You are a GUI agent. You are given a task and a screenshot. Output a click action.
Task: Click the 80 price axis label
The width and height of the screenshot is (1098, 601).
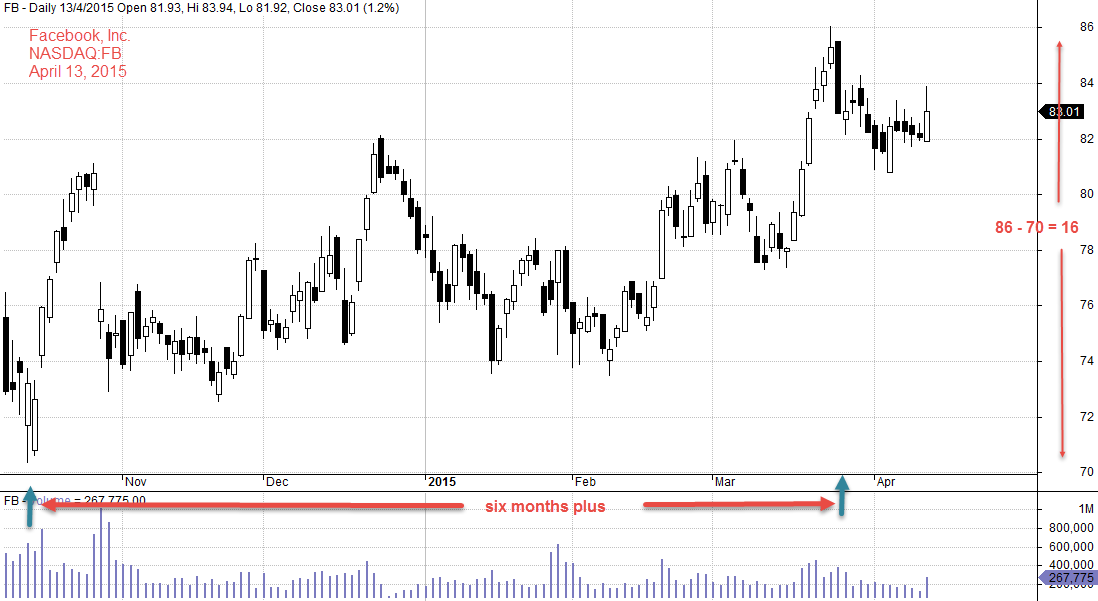tap(1086, 194)
